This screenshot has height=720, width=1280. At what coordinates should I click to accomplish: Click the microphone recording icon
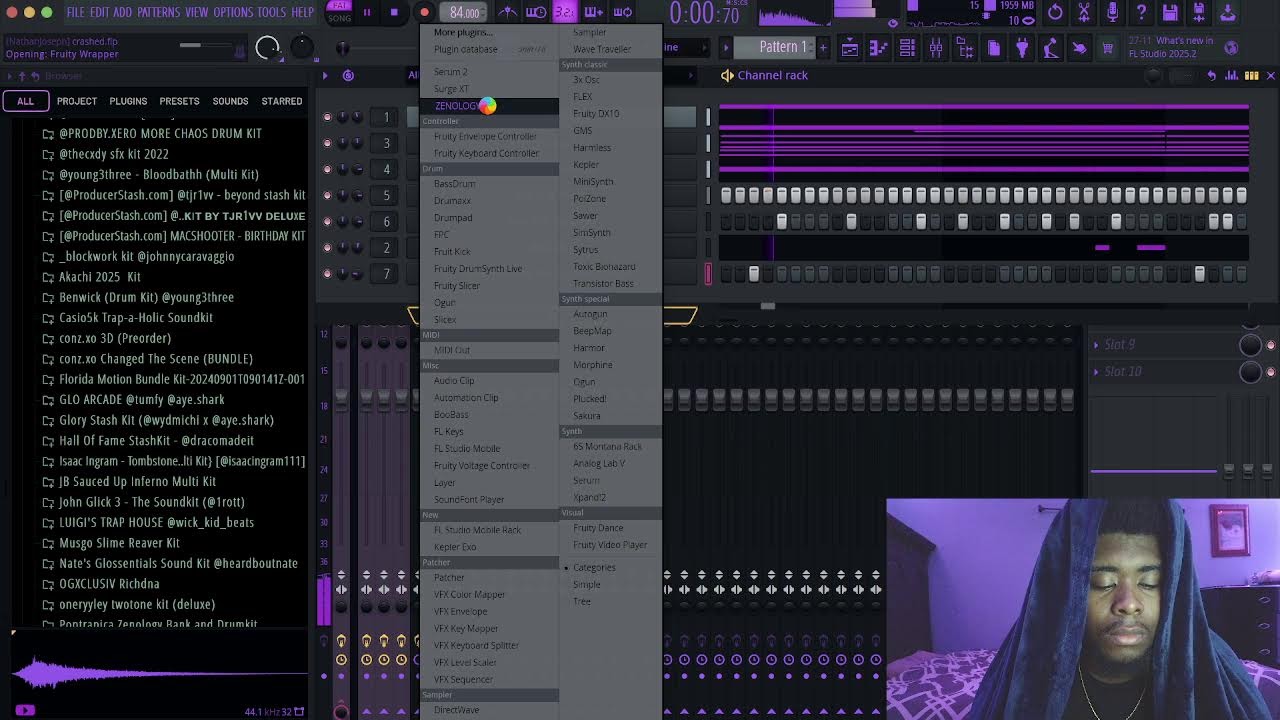1112,13
